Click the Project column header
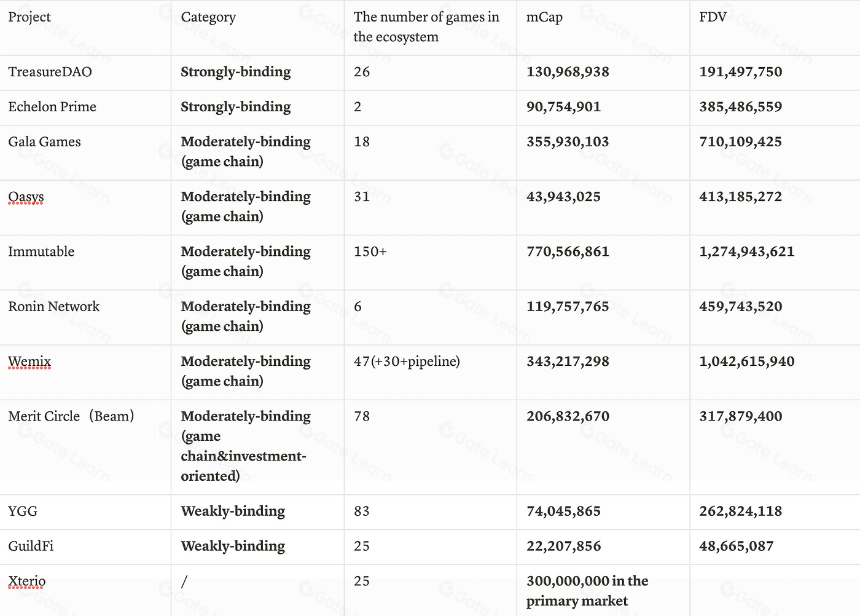Viewport: 860px width, 616px height. click(29, 17)
